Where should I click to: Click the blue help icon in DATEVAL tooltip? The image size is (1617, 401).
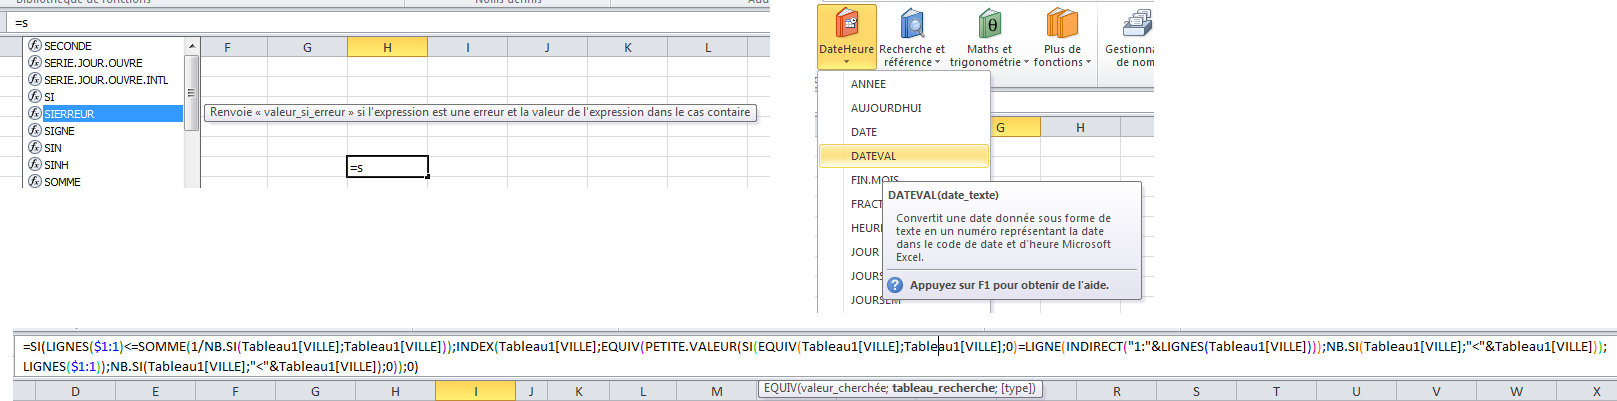point(896,285)
